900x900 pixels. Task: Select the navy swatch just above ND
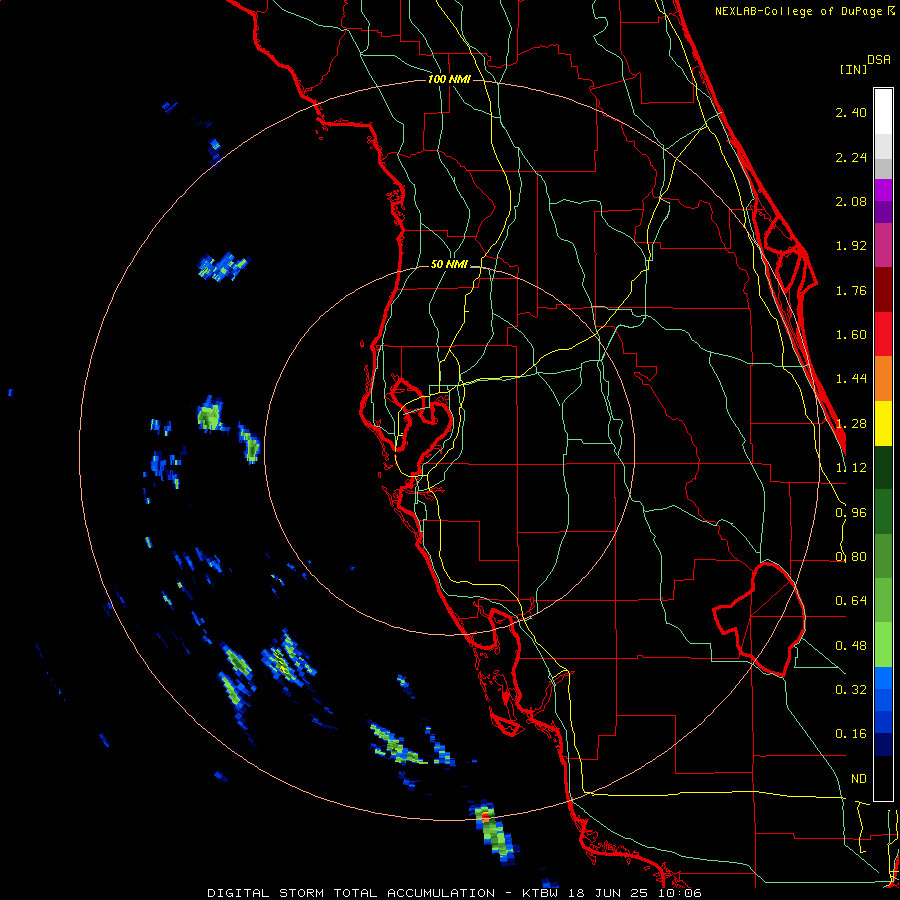[883, 744]
